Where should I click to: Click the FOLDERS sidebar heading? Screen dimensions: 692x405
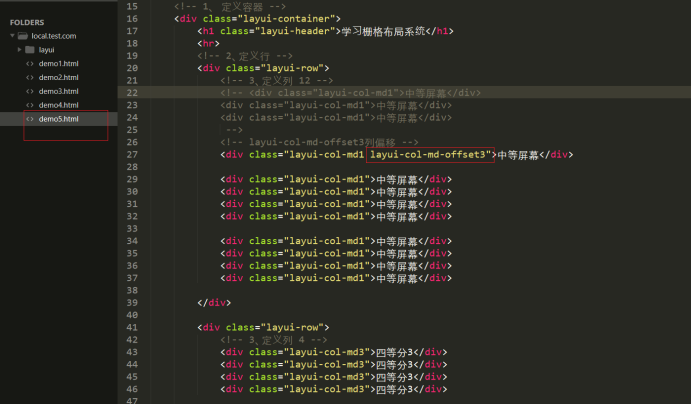(x=27, y=22)
